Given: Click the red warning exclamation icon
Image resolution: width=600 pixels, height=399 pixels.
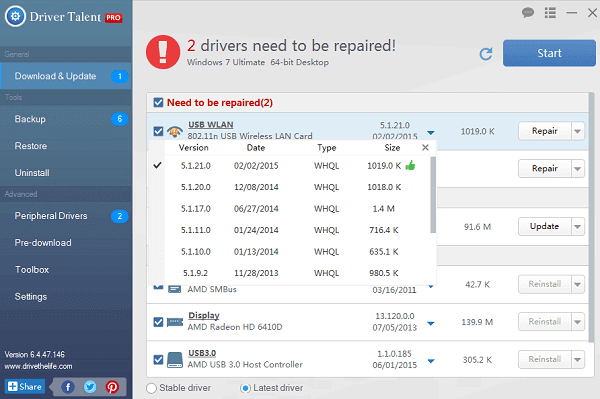Looking at the screenshot, I should coord(163,52).
